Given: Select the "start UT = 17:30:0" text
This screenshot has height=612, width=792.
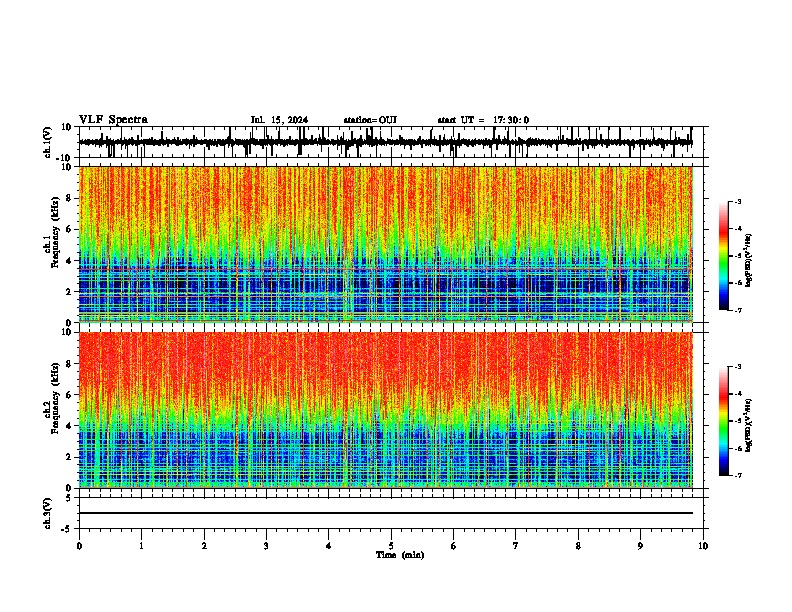Looking at the screenshot, I should click(x=483, y=120).
